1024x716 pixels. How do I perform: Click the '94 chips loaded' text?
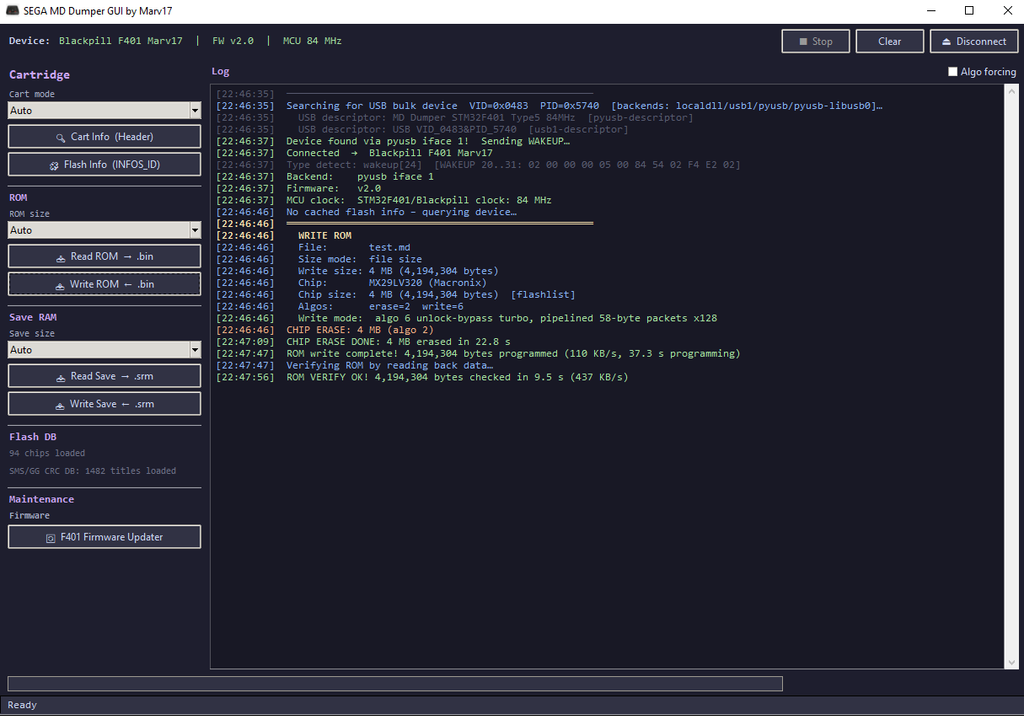pos(47,453)
